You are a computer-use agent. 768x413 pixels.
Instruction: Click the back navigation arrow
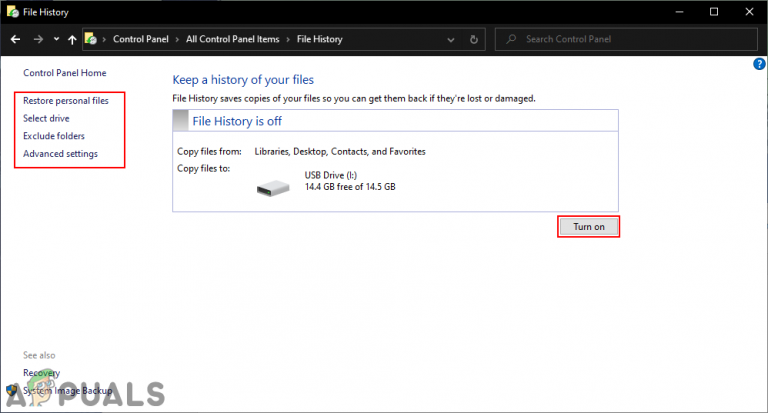15,39
